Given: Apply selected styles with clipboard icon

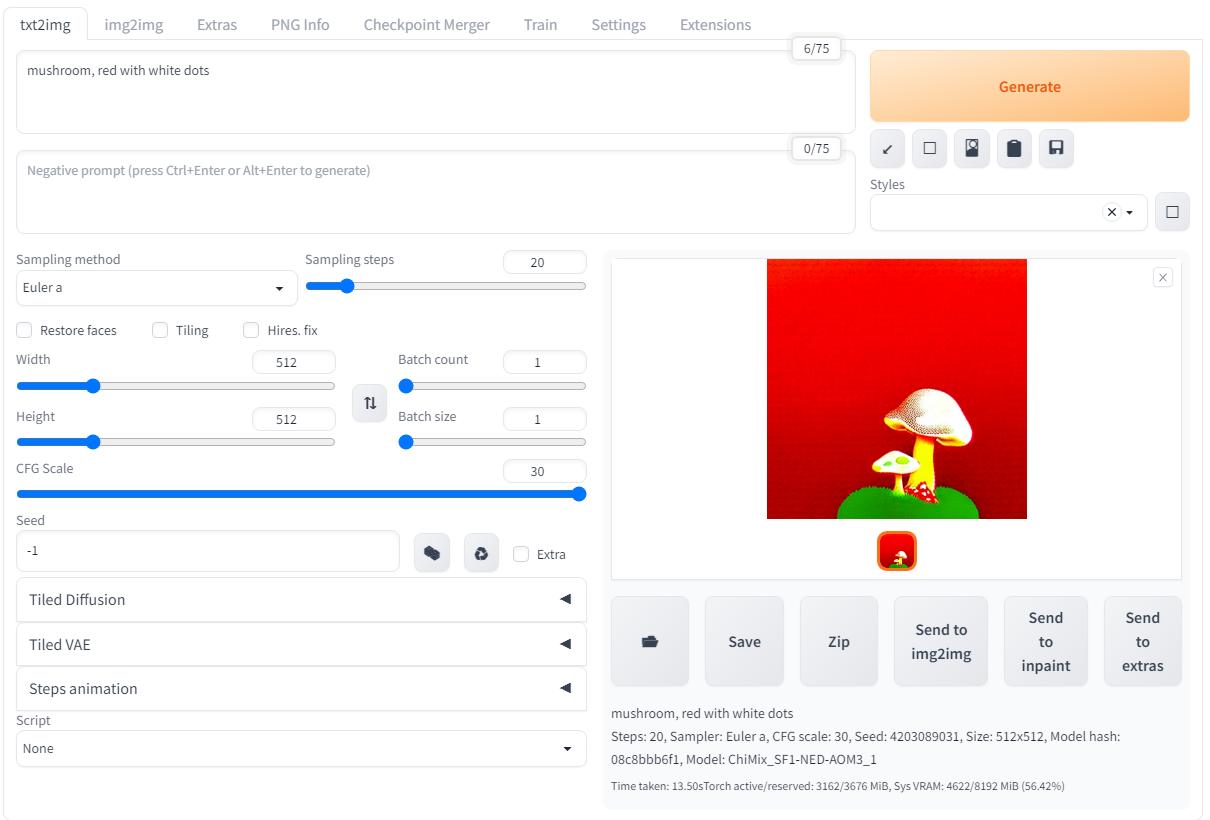Looking at the screenshot, I should (1014, 149).
